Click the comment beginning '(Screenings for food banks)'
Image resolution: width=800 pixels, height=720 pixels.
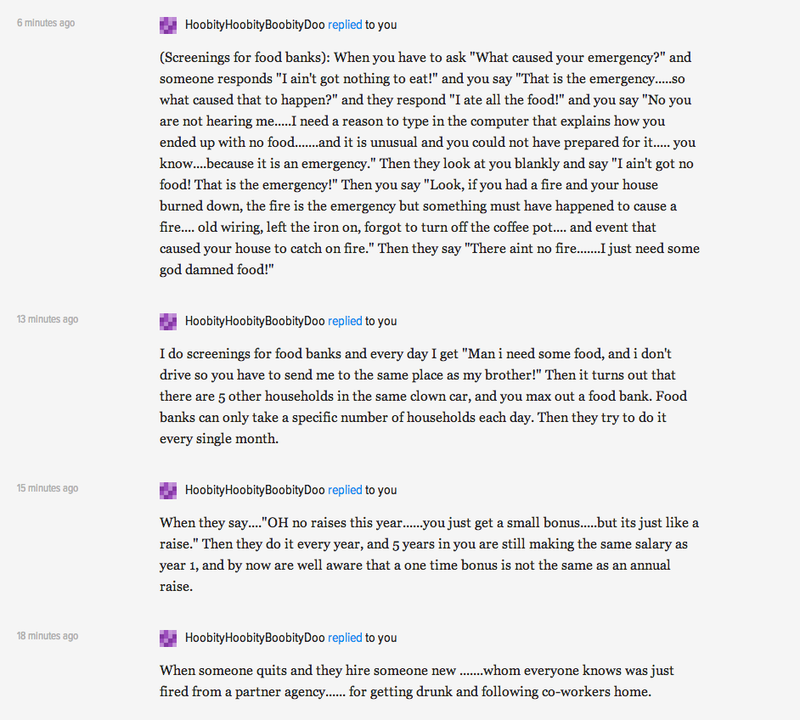pos(429,164)
